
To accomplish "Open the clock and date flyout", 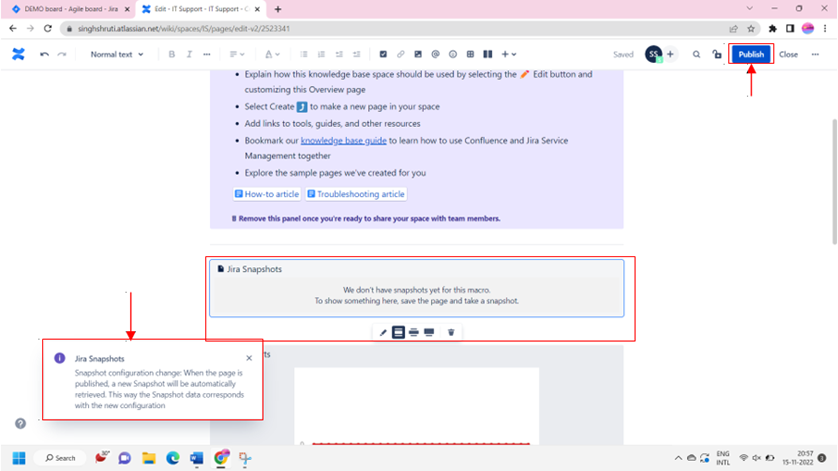I will pos(798,458).
